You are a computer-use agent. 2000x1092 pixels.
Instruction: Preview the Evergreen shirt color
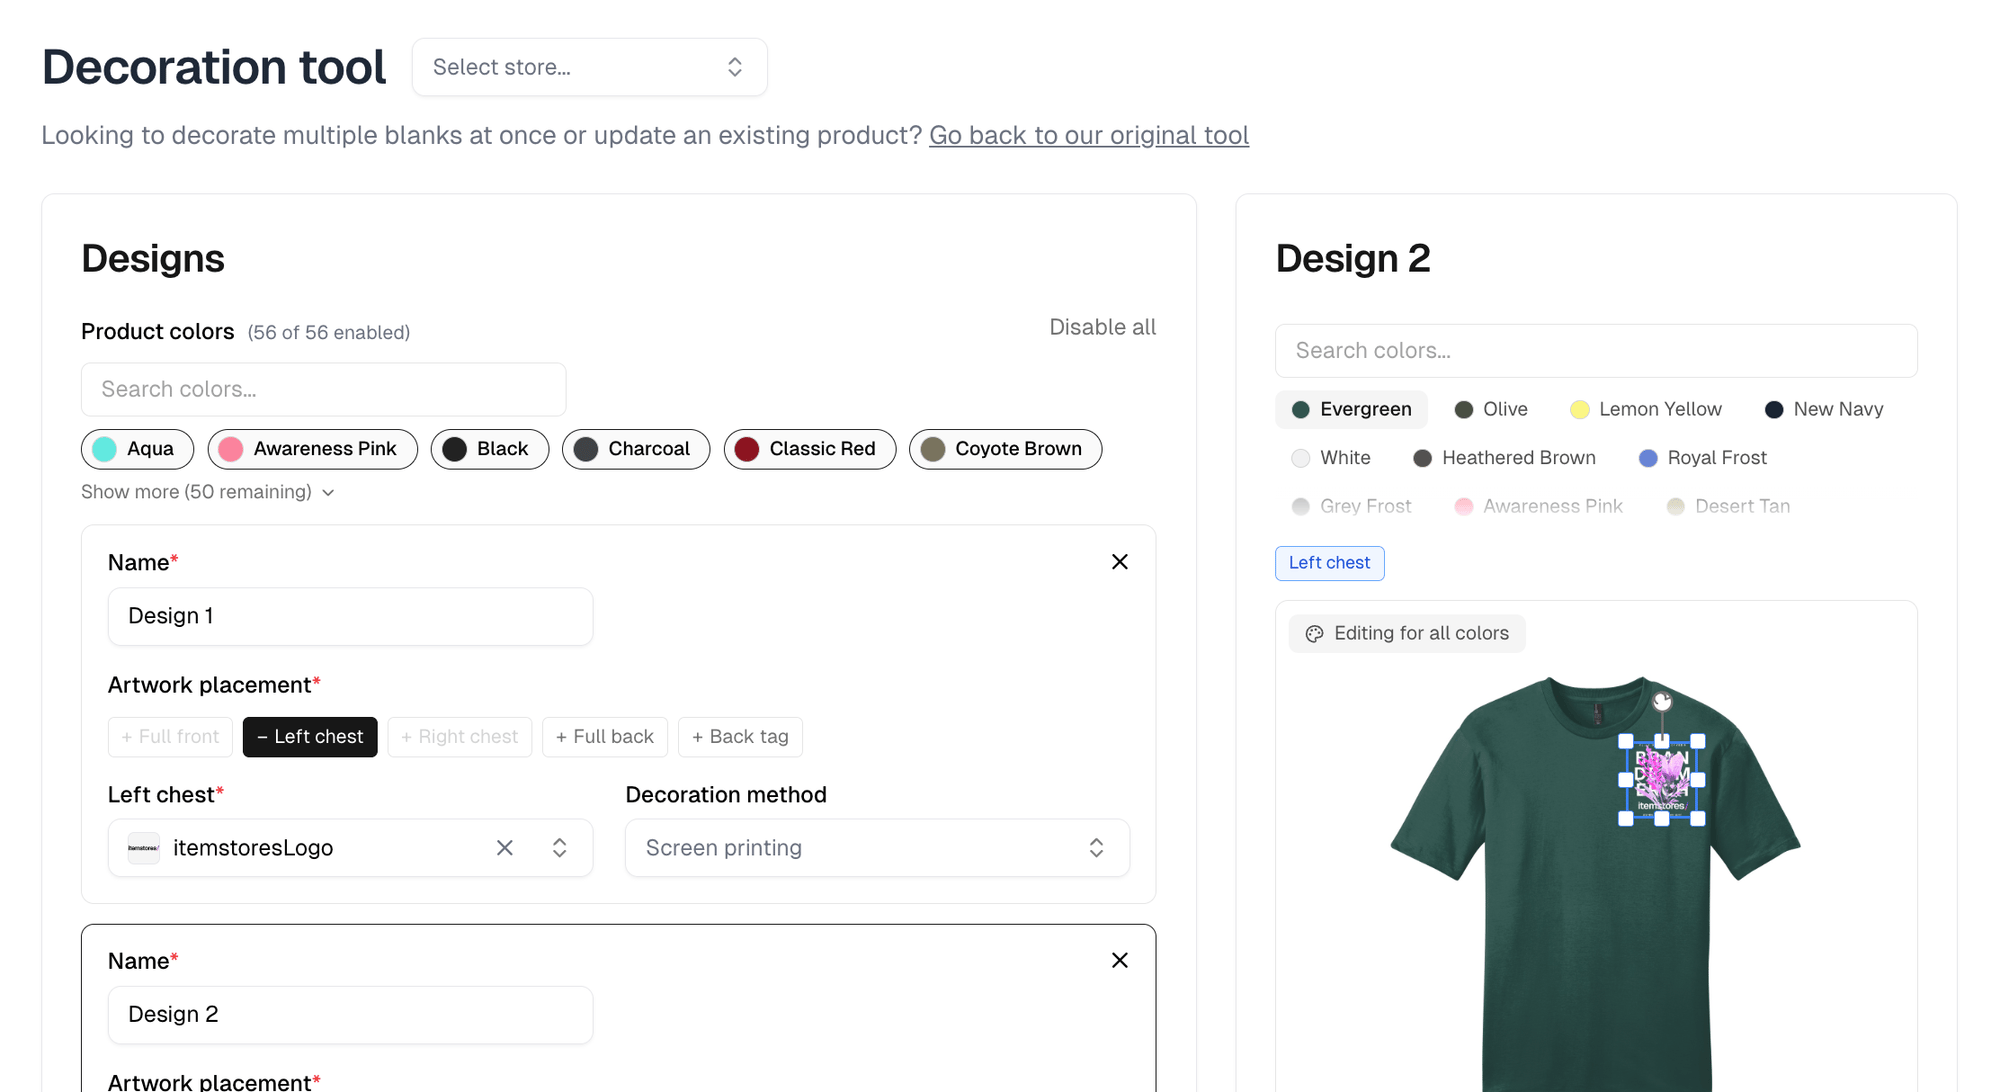click(1351, 409)
